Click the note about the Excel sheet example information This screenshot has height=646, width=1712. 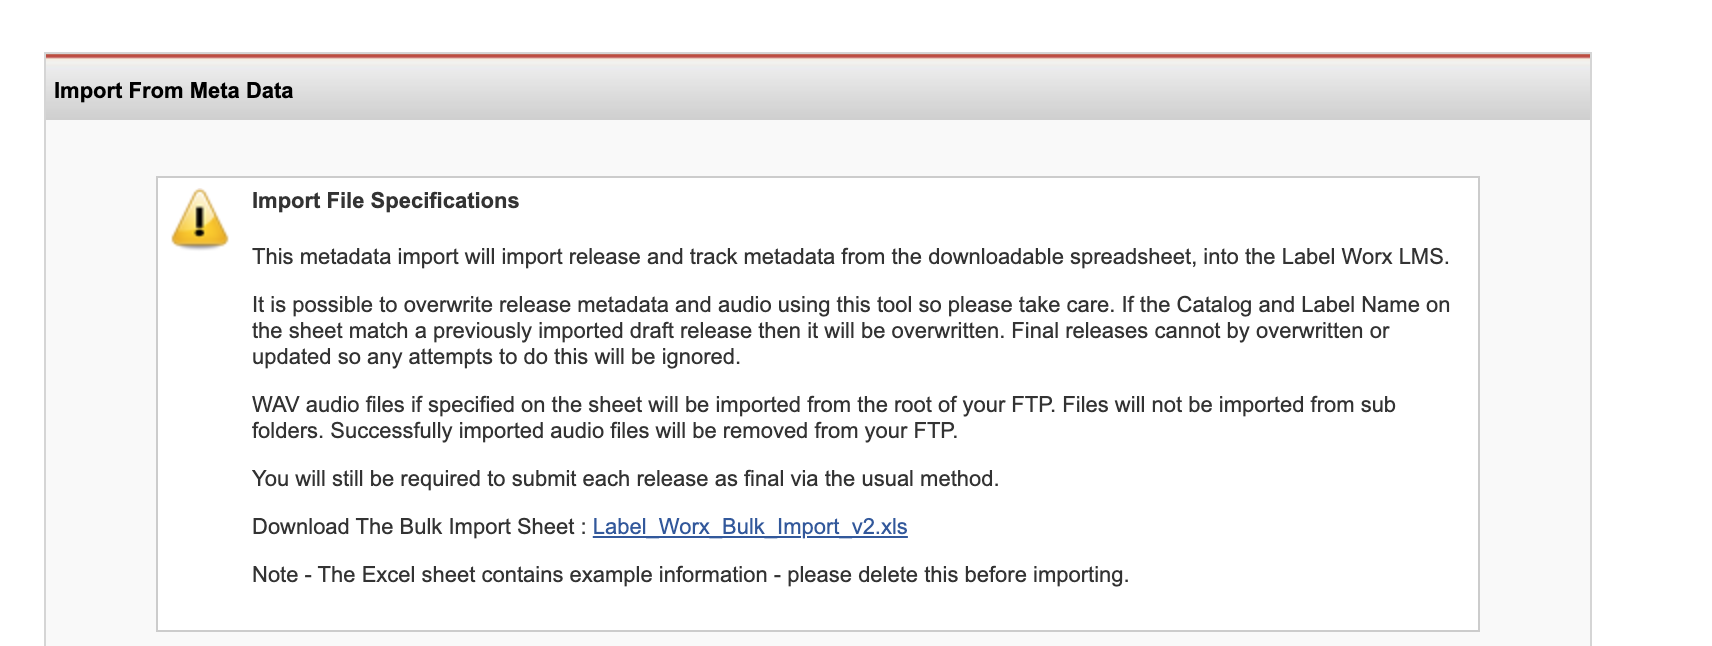coord(690,575)
